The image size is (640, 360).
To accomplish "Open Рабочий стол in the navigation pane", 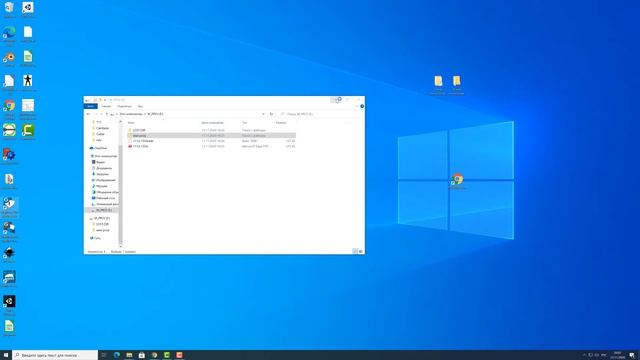I will [104, 198].
